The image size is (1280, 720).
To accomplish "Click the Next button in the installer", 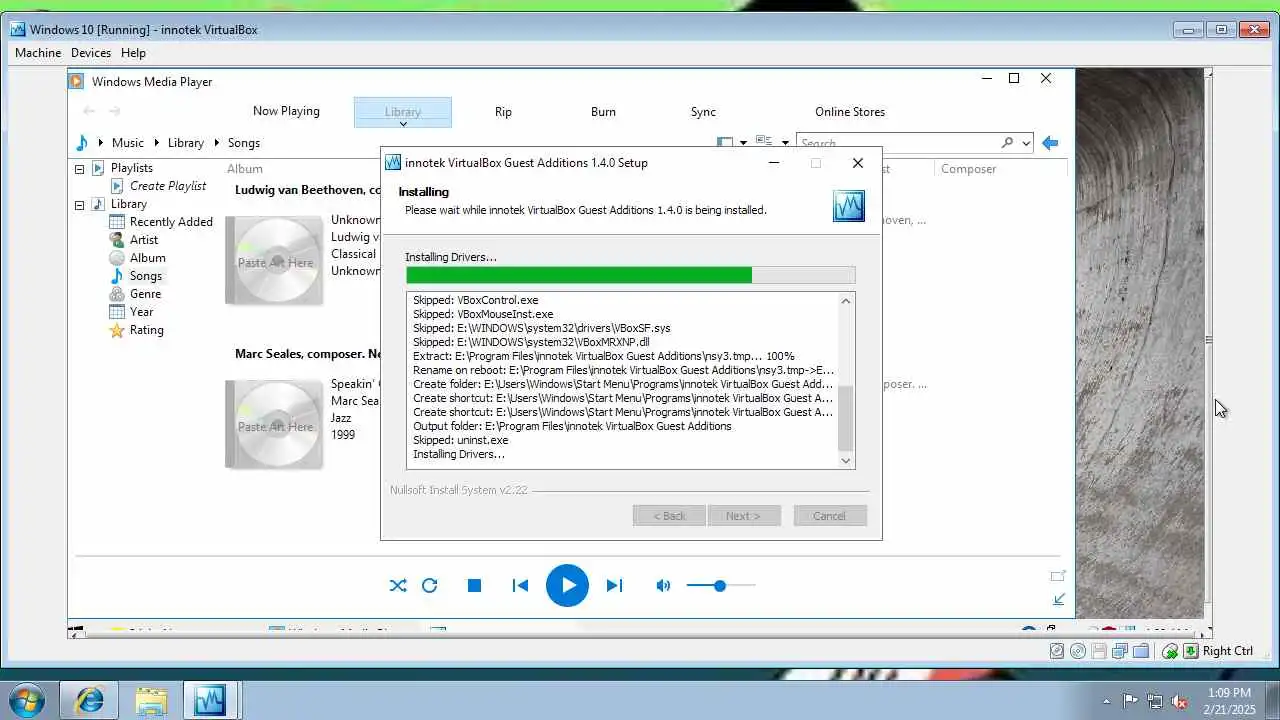I will click(x=743, y=516).
